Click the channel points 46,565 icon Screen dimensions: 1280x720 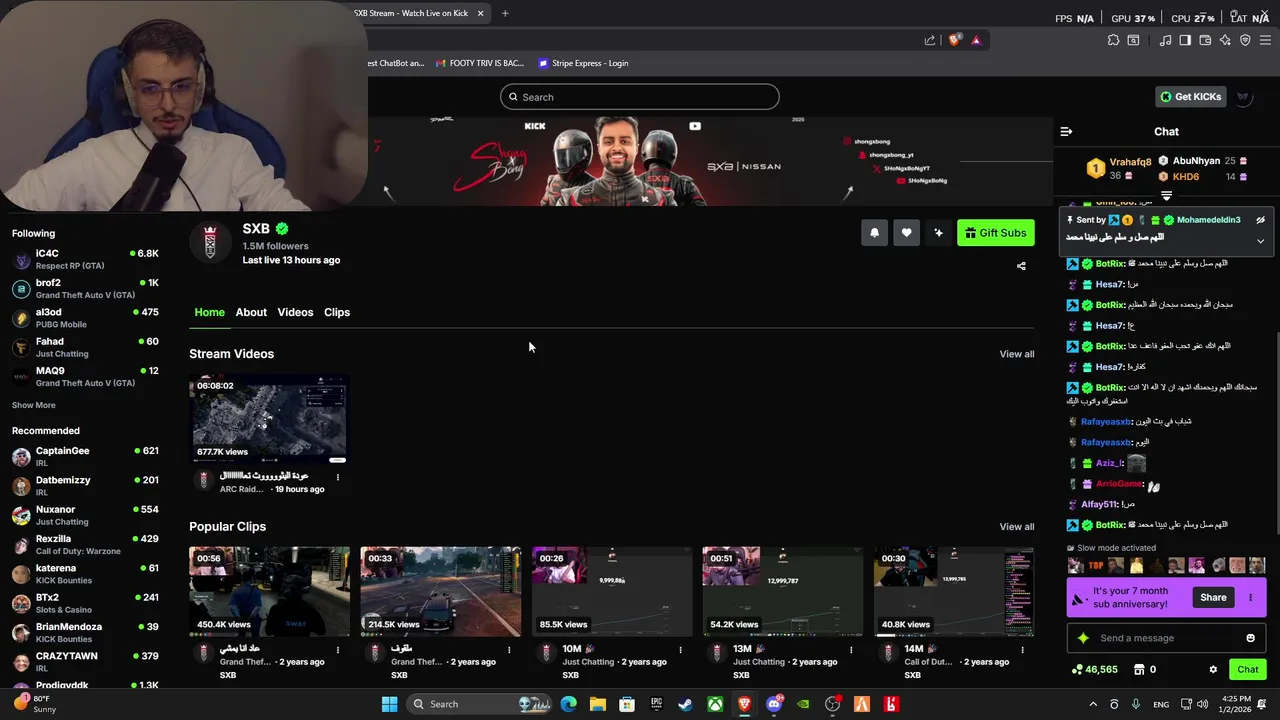pos(1077,670)
